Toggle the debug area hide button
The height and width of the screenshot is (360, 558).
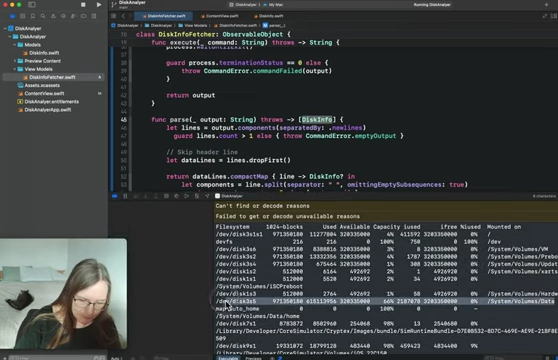tap(115, 196)
